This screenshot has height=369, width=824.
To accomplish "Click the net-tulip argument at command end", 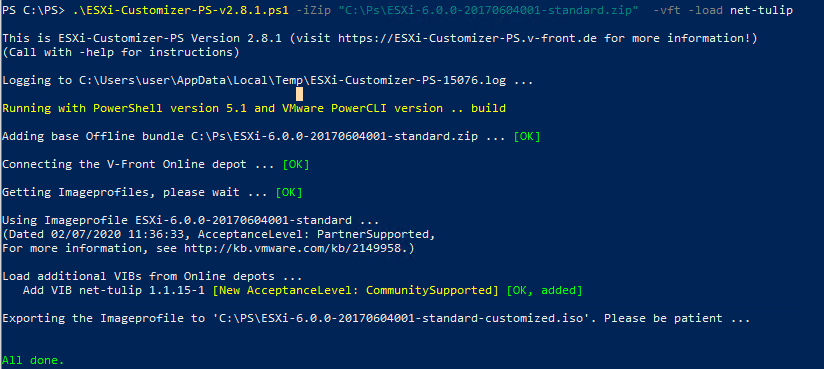I will click(x=761, y=10).
